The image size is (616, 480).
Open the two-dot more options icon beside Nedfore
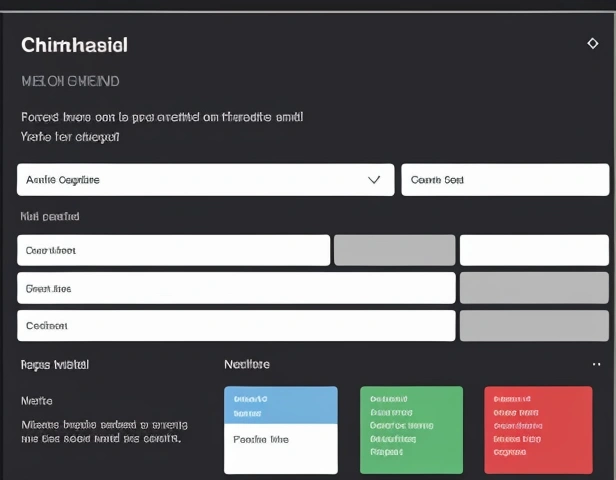click(x=597, y=365)
